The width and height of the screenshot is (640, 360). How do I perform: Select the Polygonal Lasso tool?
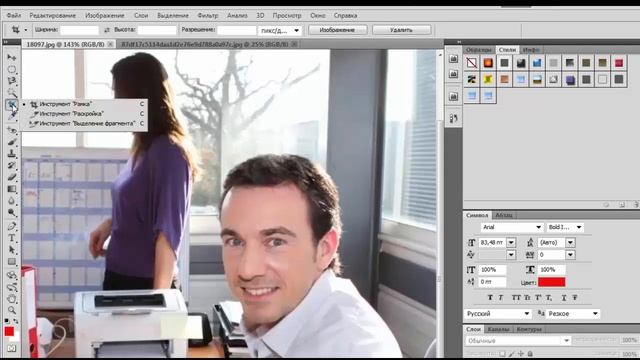[x=11, y=81]
